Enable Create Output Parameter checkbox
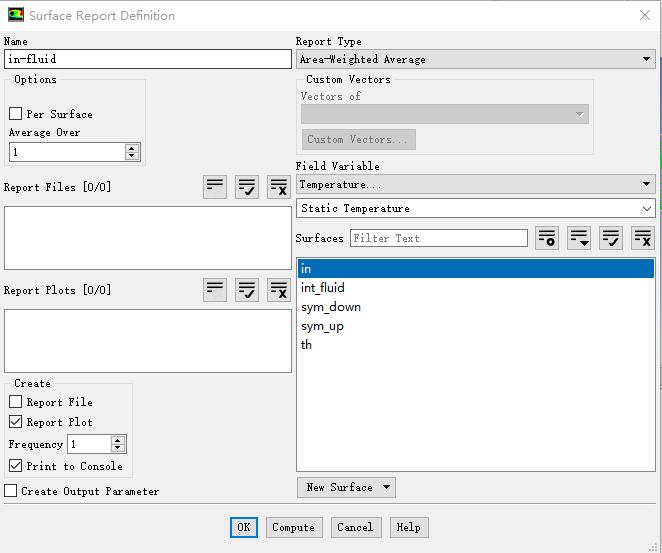This screenshot has width=662, height=553. (x=11, y=491)
